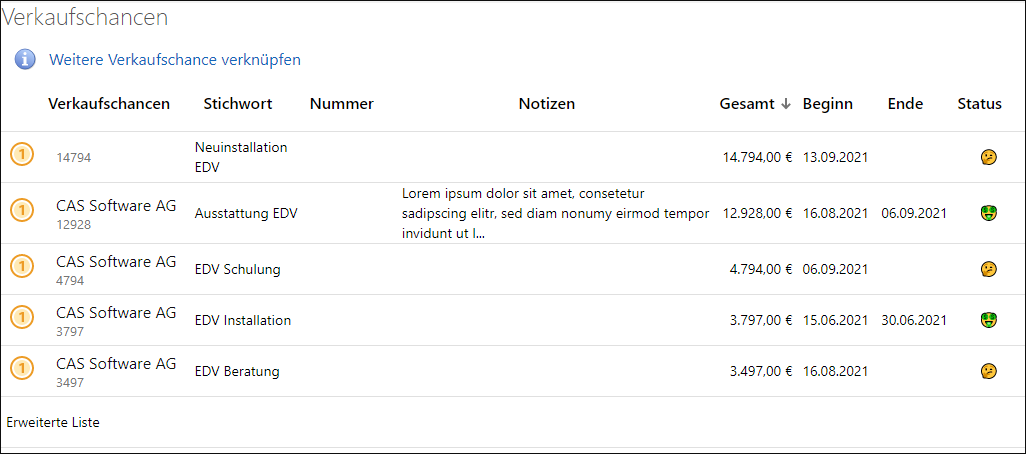Screen dimensions: 1026x454
Task: Click the opportunity icon in the 14794 row
Action: coord(22,155)
